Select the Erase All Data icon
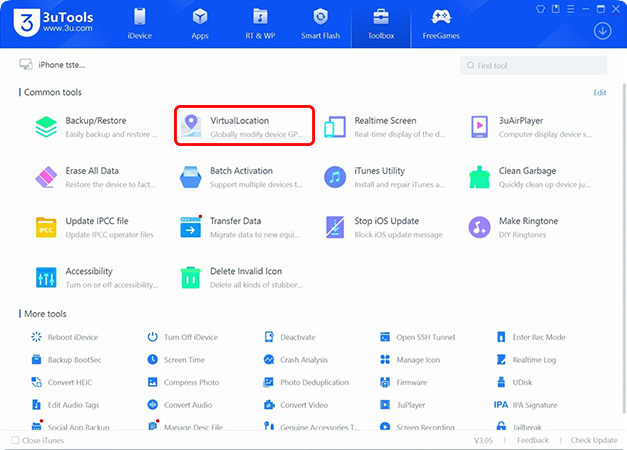Screen dimensions: 627x450 click(x=46, y=177)
